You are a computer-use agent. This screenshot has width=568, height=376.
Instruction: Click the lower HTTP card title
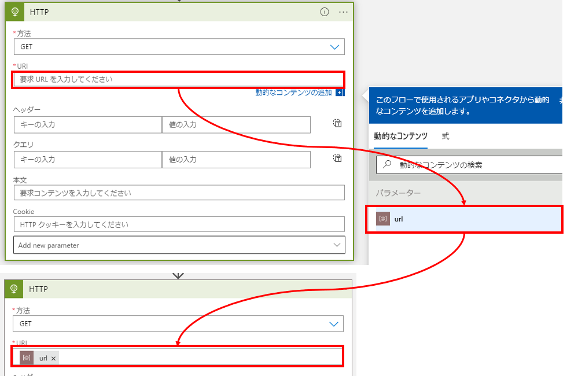click(38, 289)
